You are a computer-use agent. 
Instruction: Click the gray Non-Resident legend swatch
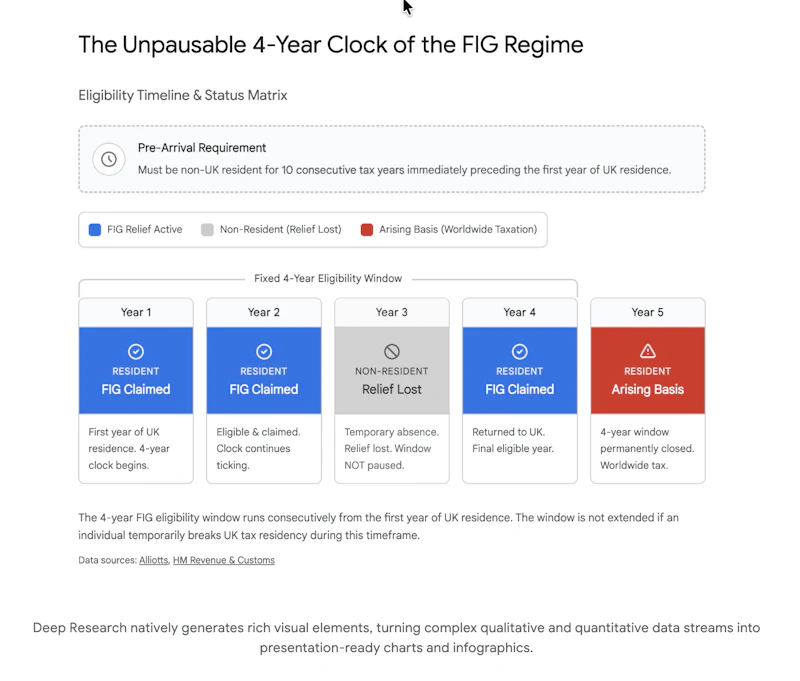point(207,230)
